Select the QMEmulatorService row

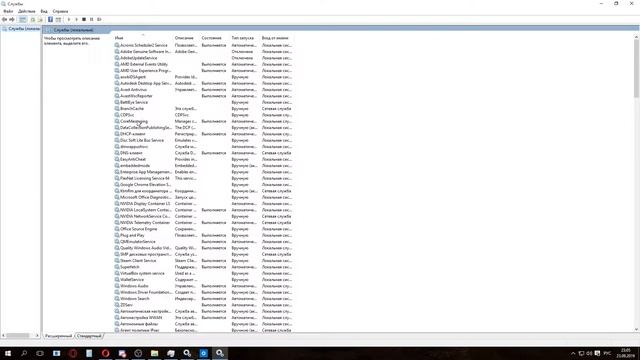click(203, 242)
